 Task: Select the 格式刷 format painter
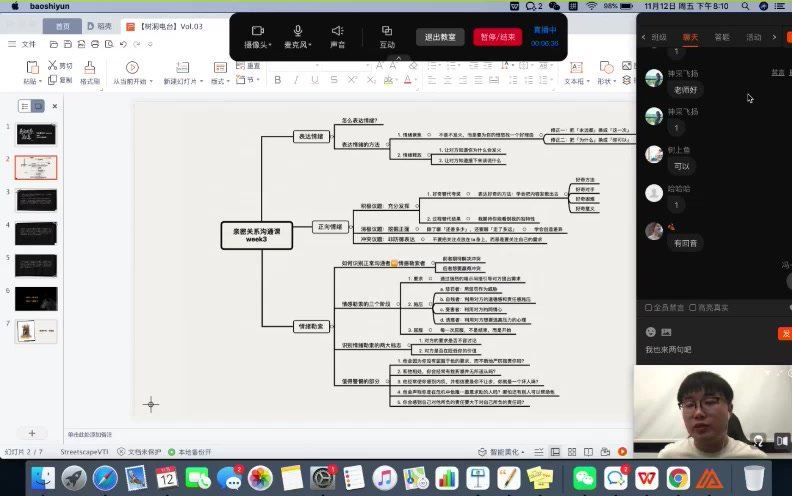point(89,72)
